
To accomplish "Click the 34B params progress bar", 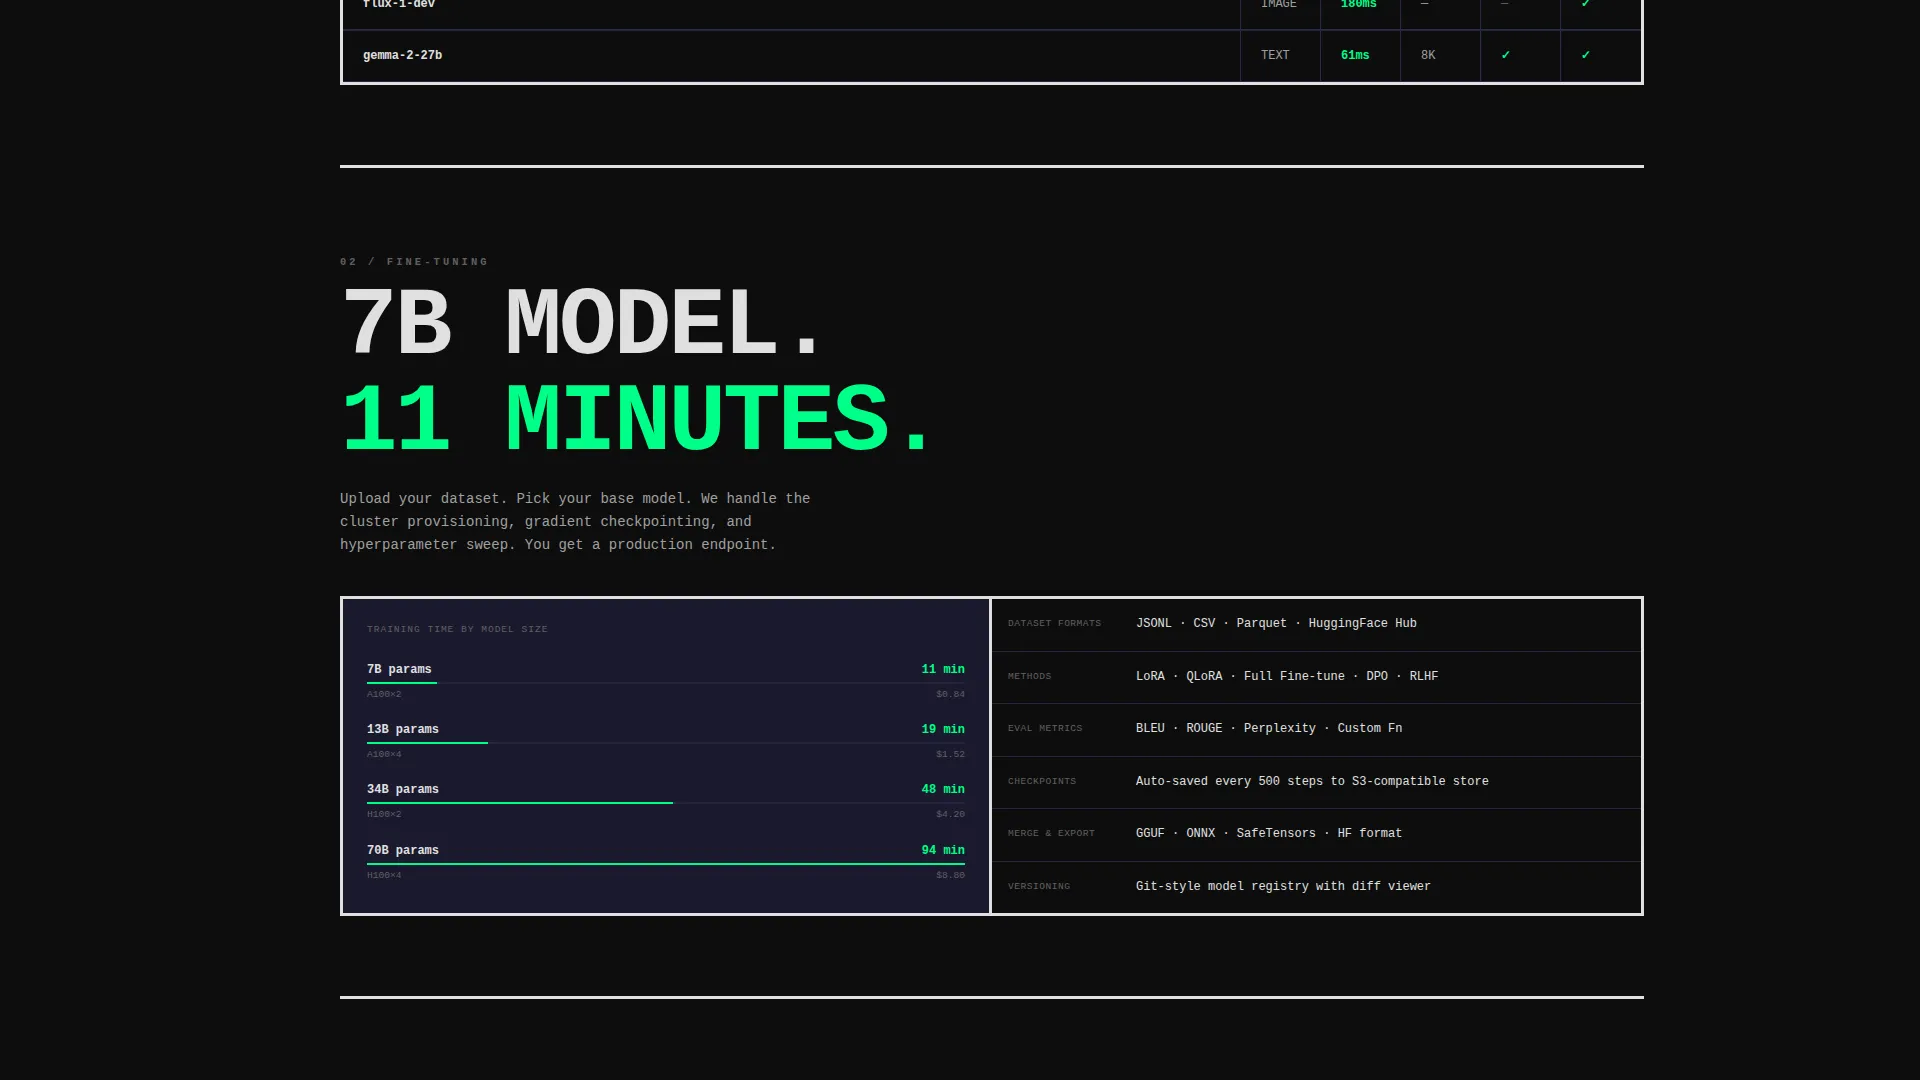I will pyautogui.click(x=666, y=803).
